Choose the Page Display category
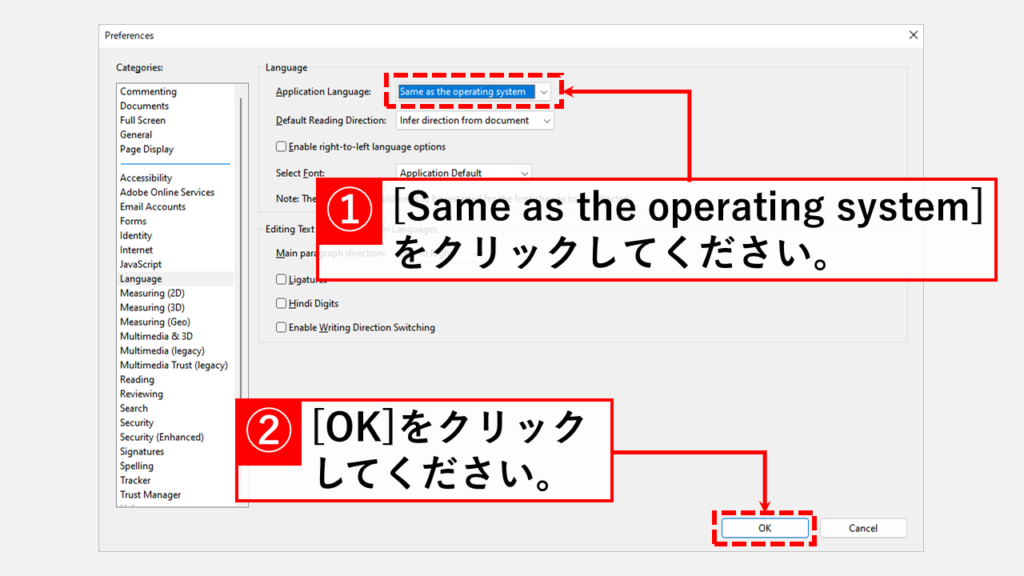 147,149
